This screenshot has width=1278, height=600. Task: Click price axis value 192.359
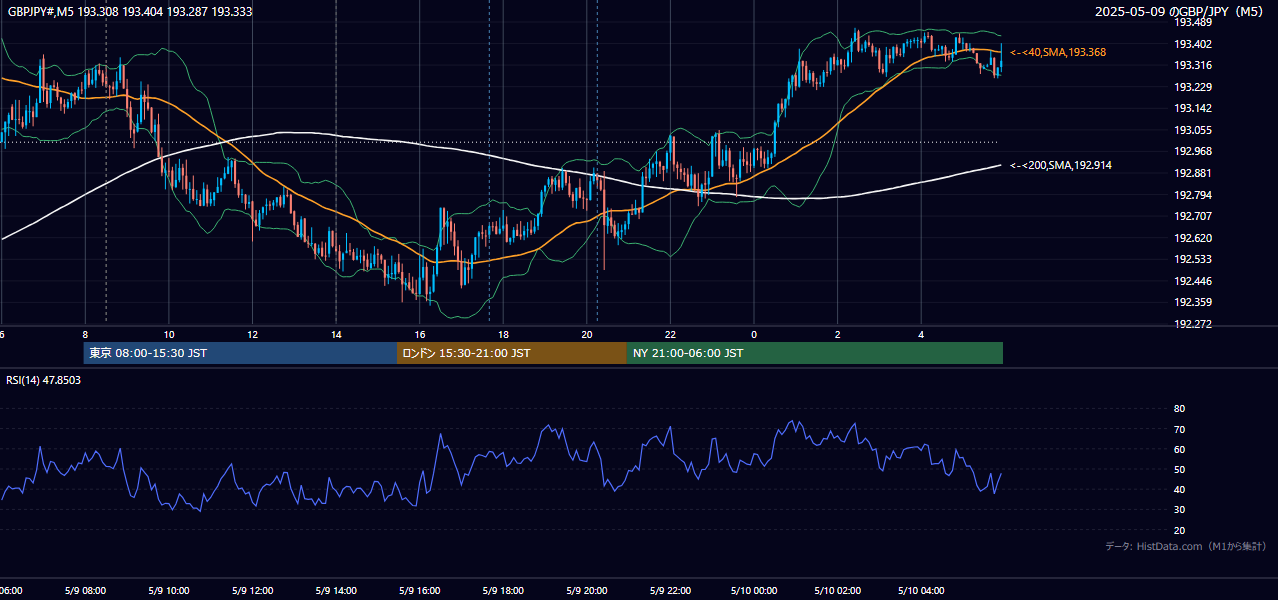(1193, 302)
